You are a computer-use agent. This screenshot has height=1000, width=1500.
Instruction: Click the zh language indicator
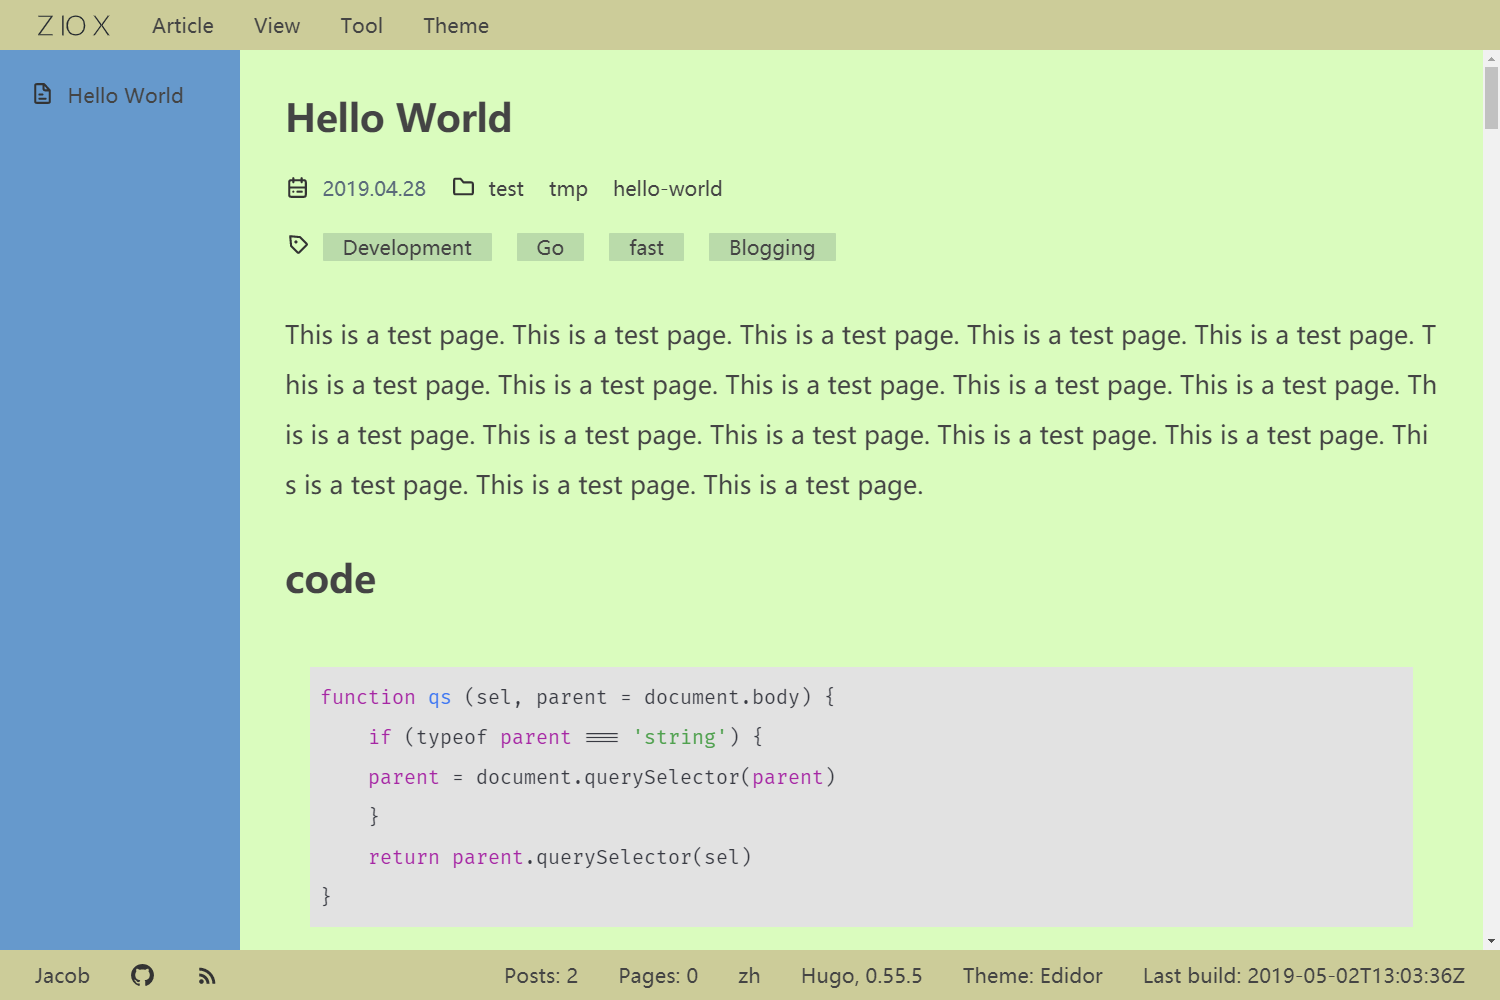pyautogui.click(x=749, y=976)
